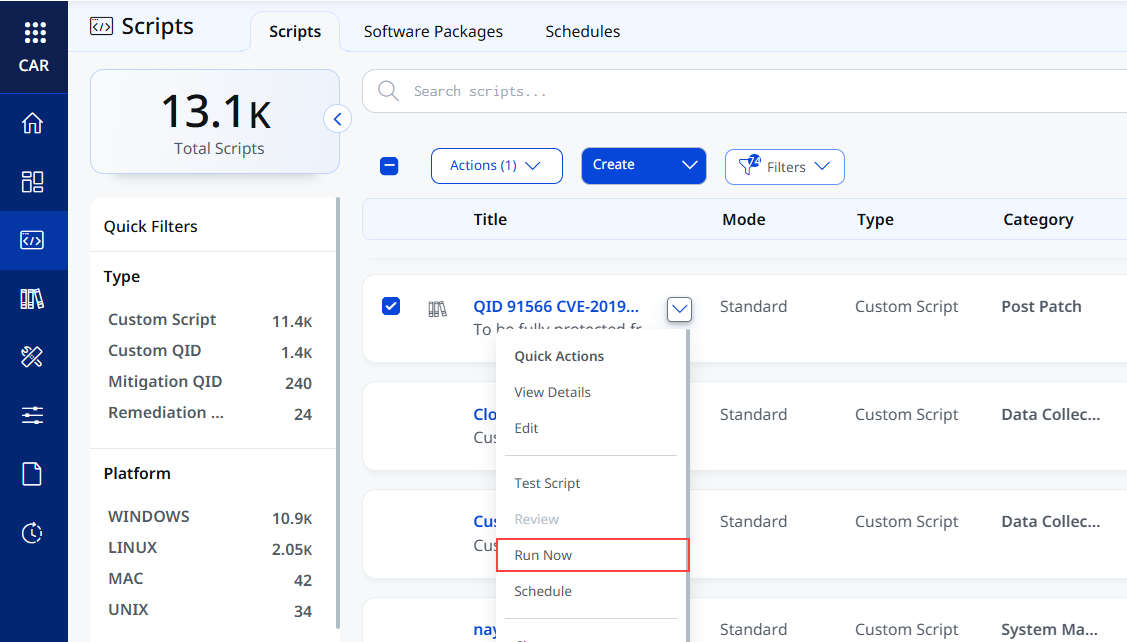Open the document reports icon in sidebar
The height and width of the screenshot is (642, 1127).
tap(32, 474)
